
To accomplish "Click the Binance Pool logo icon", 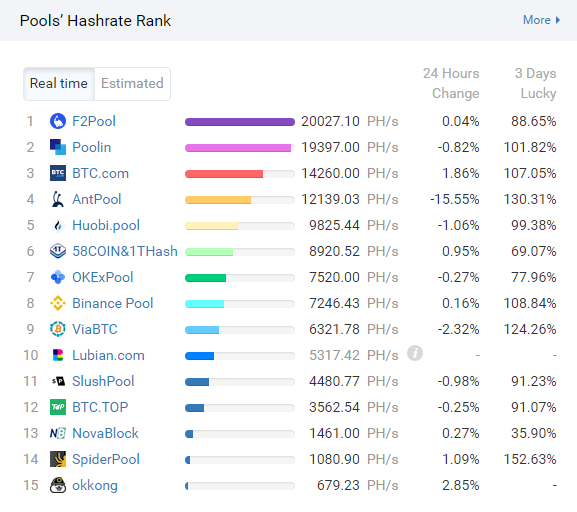I will (x=58, y=303).
